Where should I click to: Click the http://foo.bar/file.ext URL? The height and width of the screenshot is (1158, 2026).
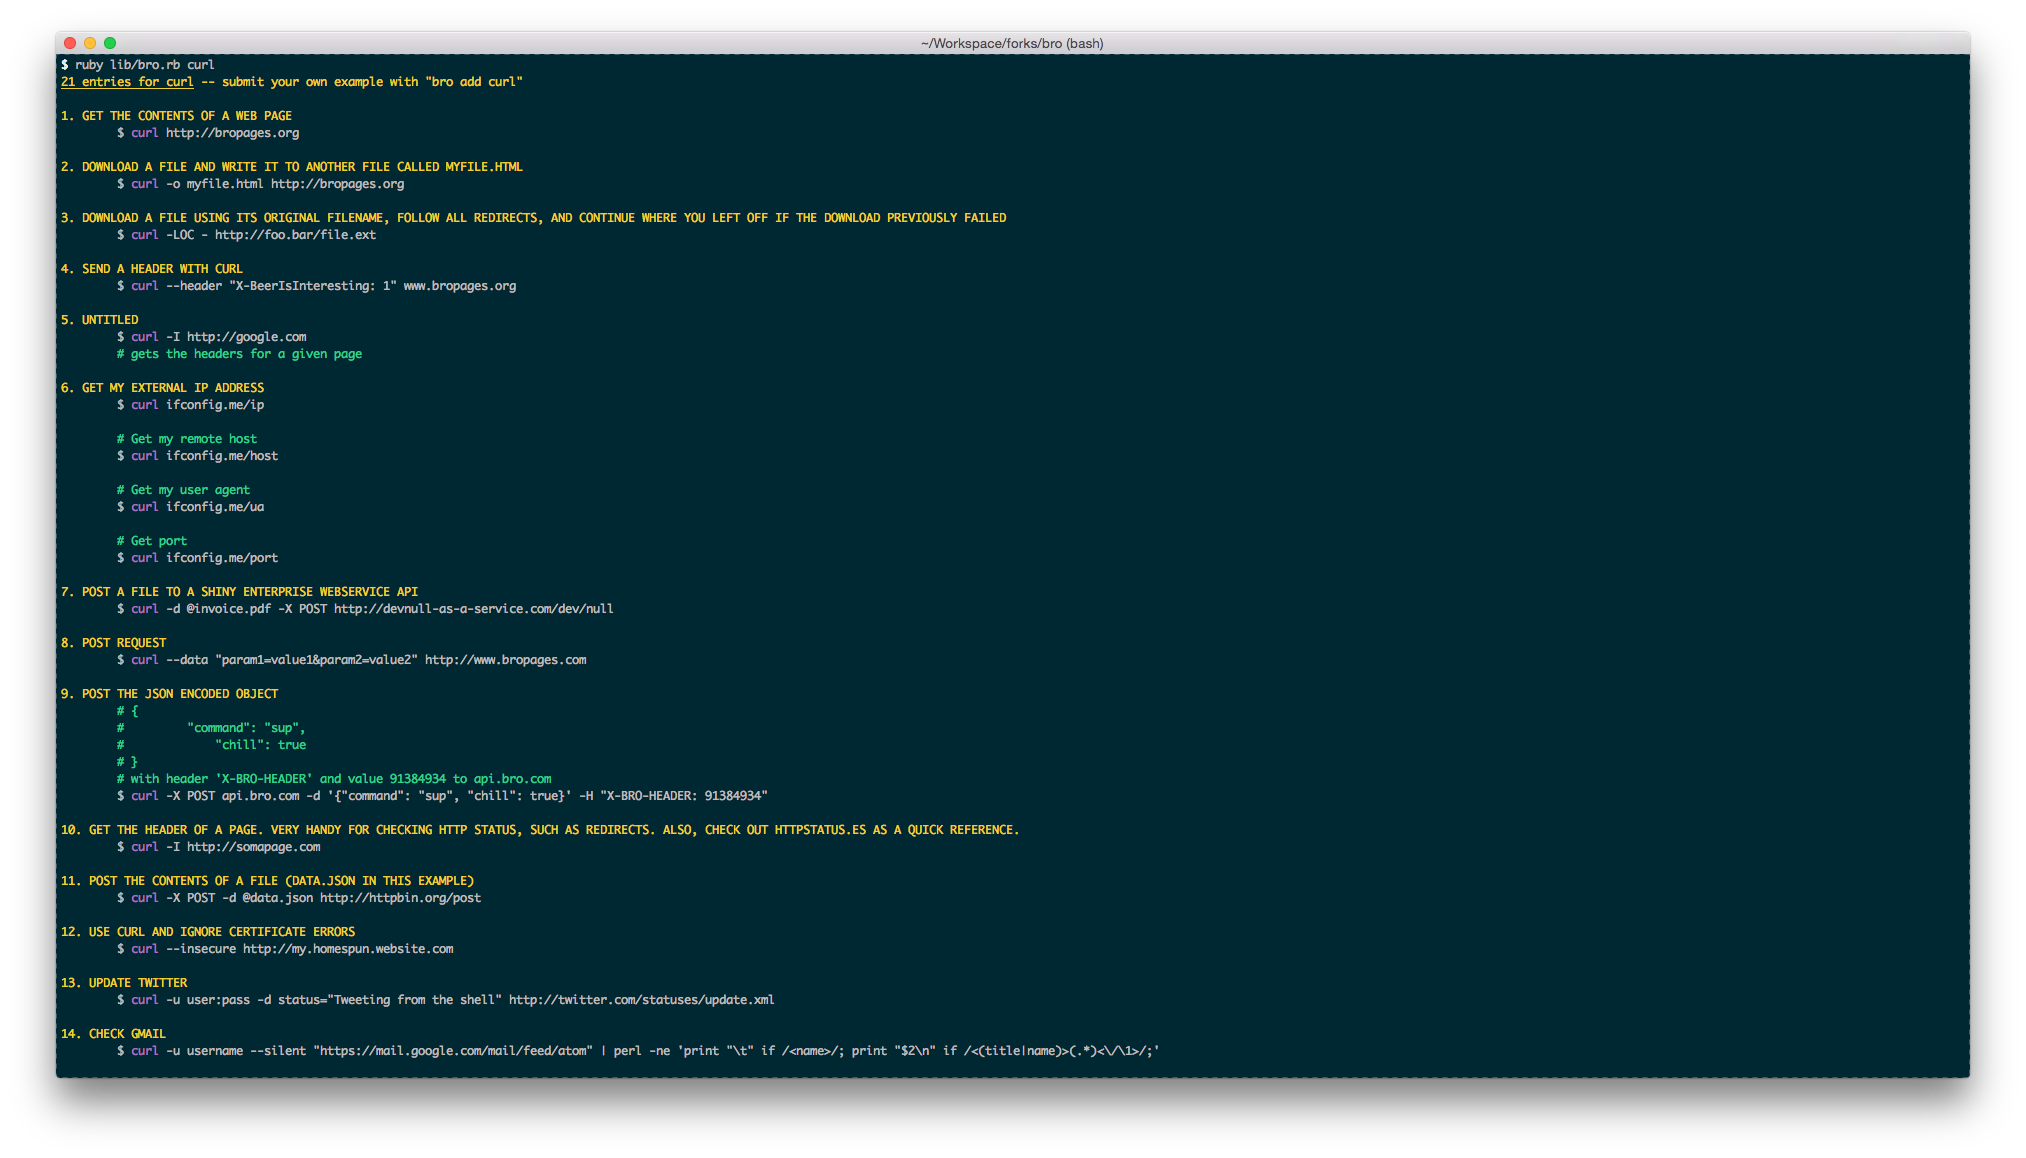(295, 235)
